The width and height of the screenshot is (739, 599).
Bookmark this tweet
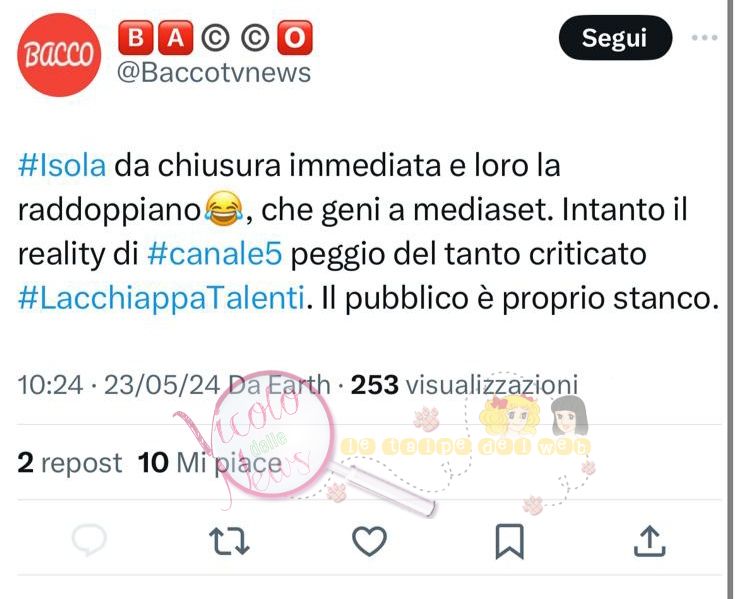[509, 542]
